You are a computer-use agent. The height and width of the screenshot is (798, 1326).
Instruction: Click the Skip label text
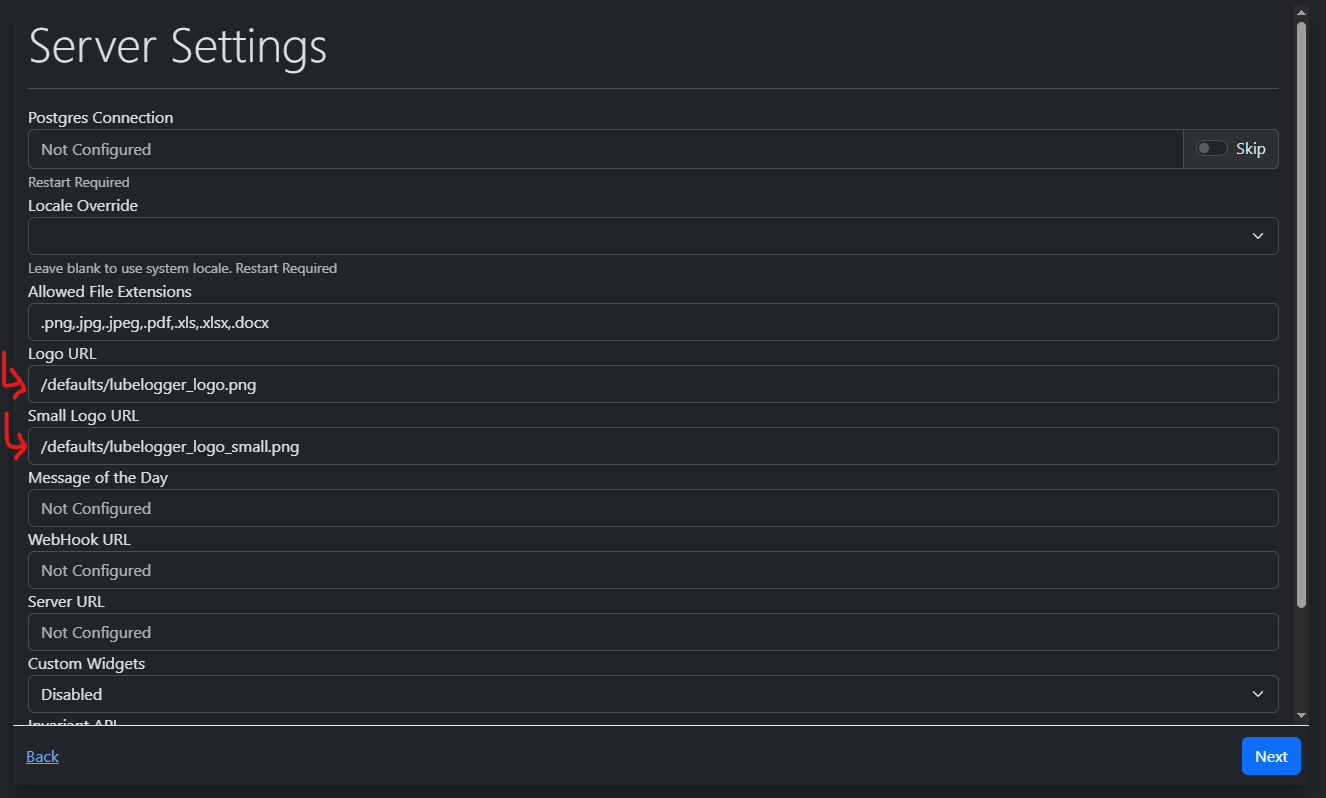1250,149
